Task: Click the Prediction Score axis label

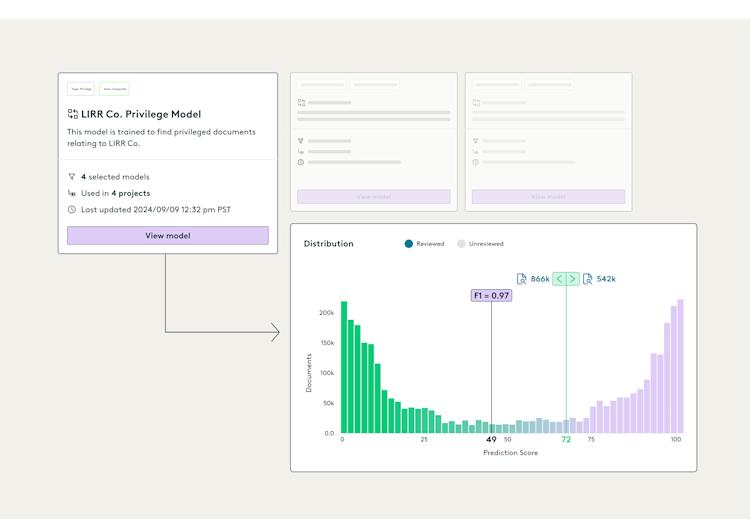Action: tap(510, 453)
